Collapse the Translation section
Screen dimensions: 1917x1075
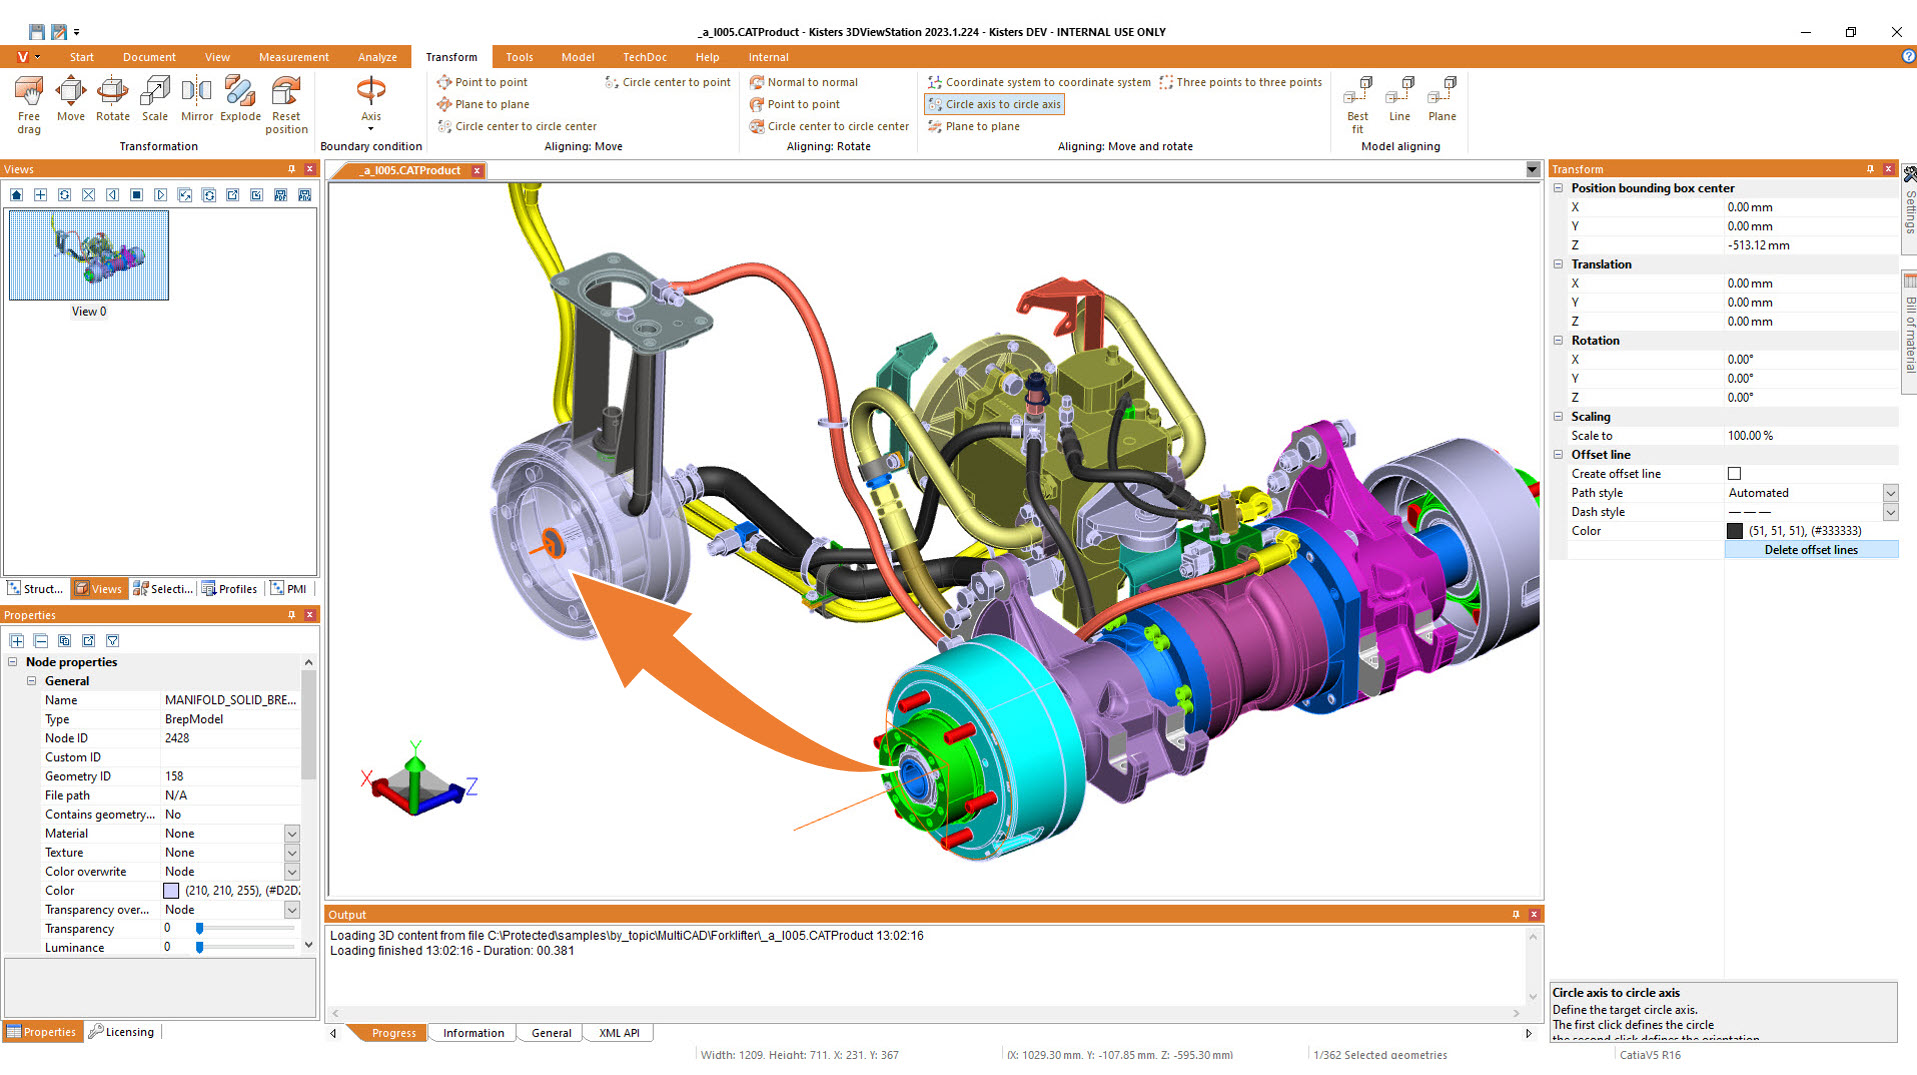click(1558, 264)
